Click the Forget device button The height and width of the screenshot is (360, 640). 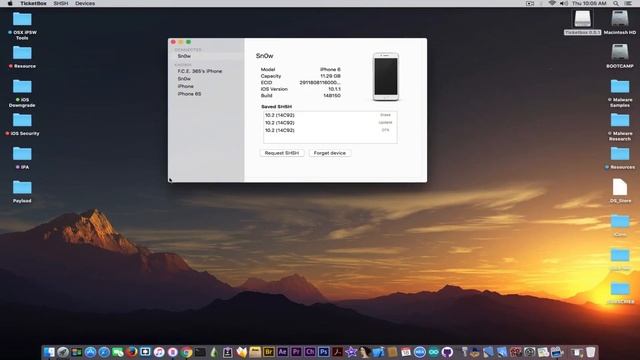click(329, 153)
